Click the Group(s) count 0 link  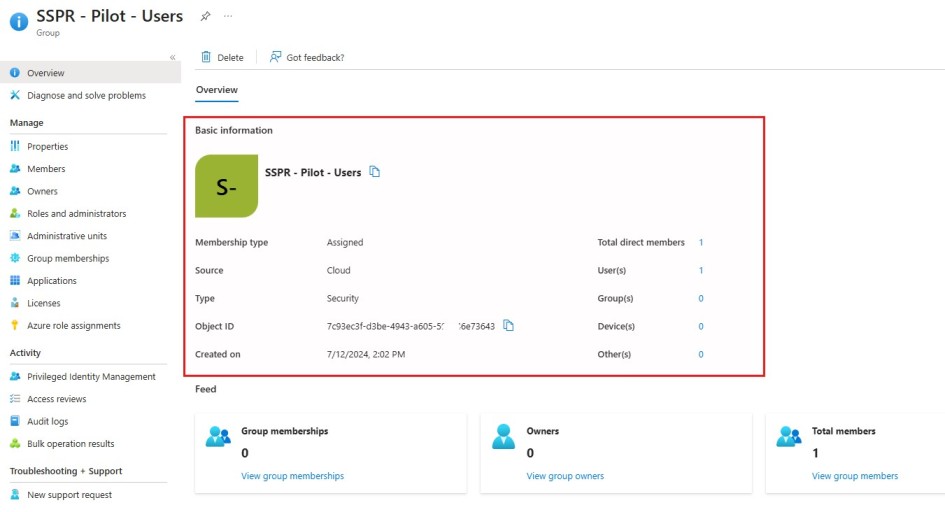point(701,298)
